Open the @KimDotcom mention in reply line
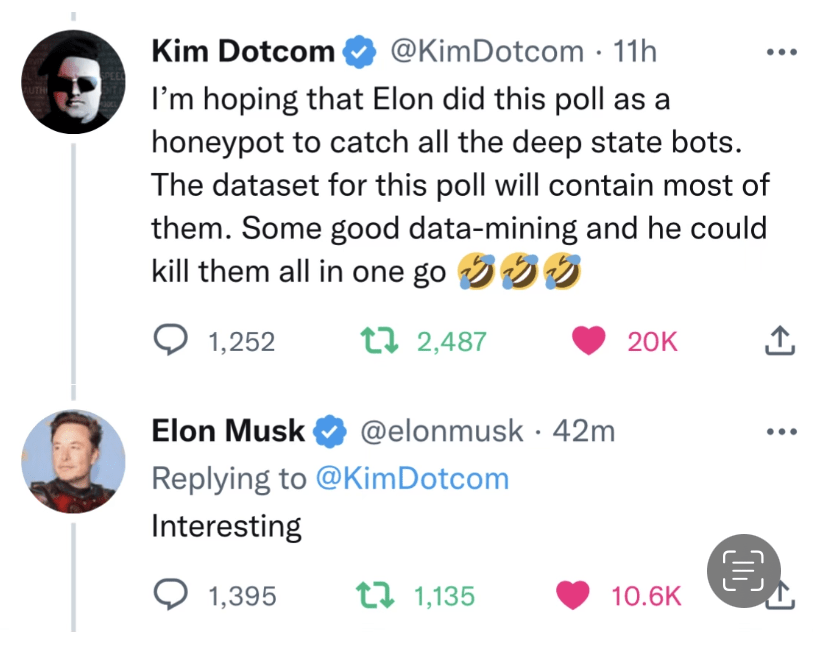 (x=412, y=478)
